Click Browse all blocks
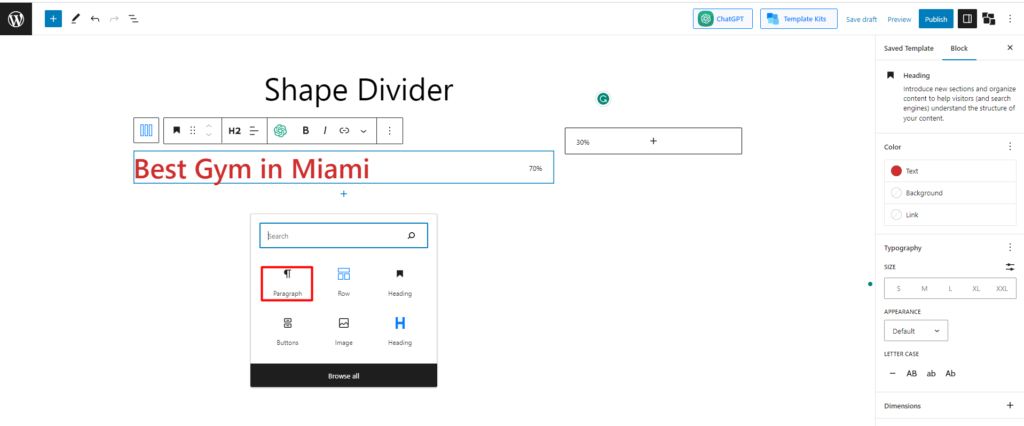The width and height of the screenshot is (1024, 426). click(x=344, y=376)
